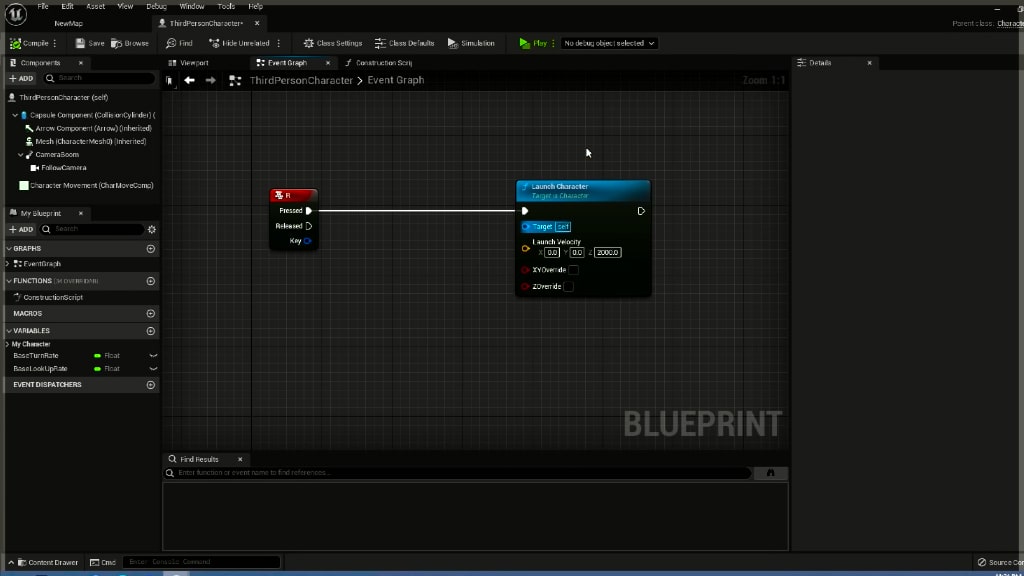Click ThirdPersonCharacter breadcrumb link
The image size is (1024, 576).
pos(301,80)
